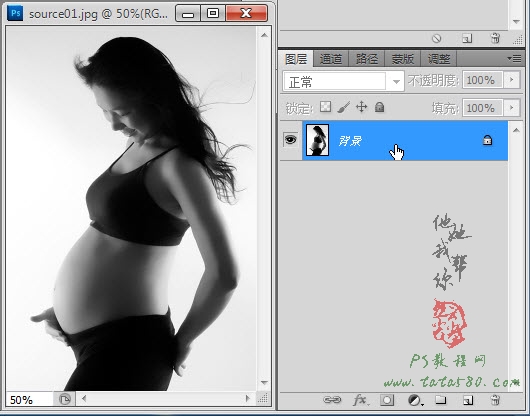Click link layers icon at panel bottom
530x416 pixels.
(332, 400)
